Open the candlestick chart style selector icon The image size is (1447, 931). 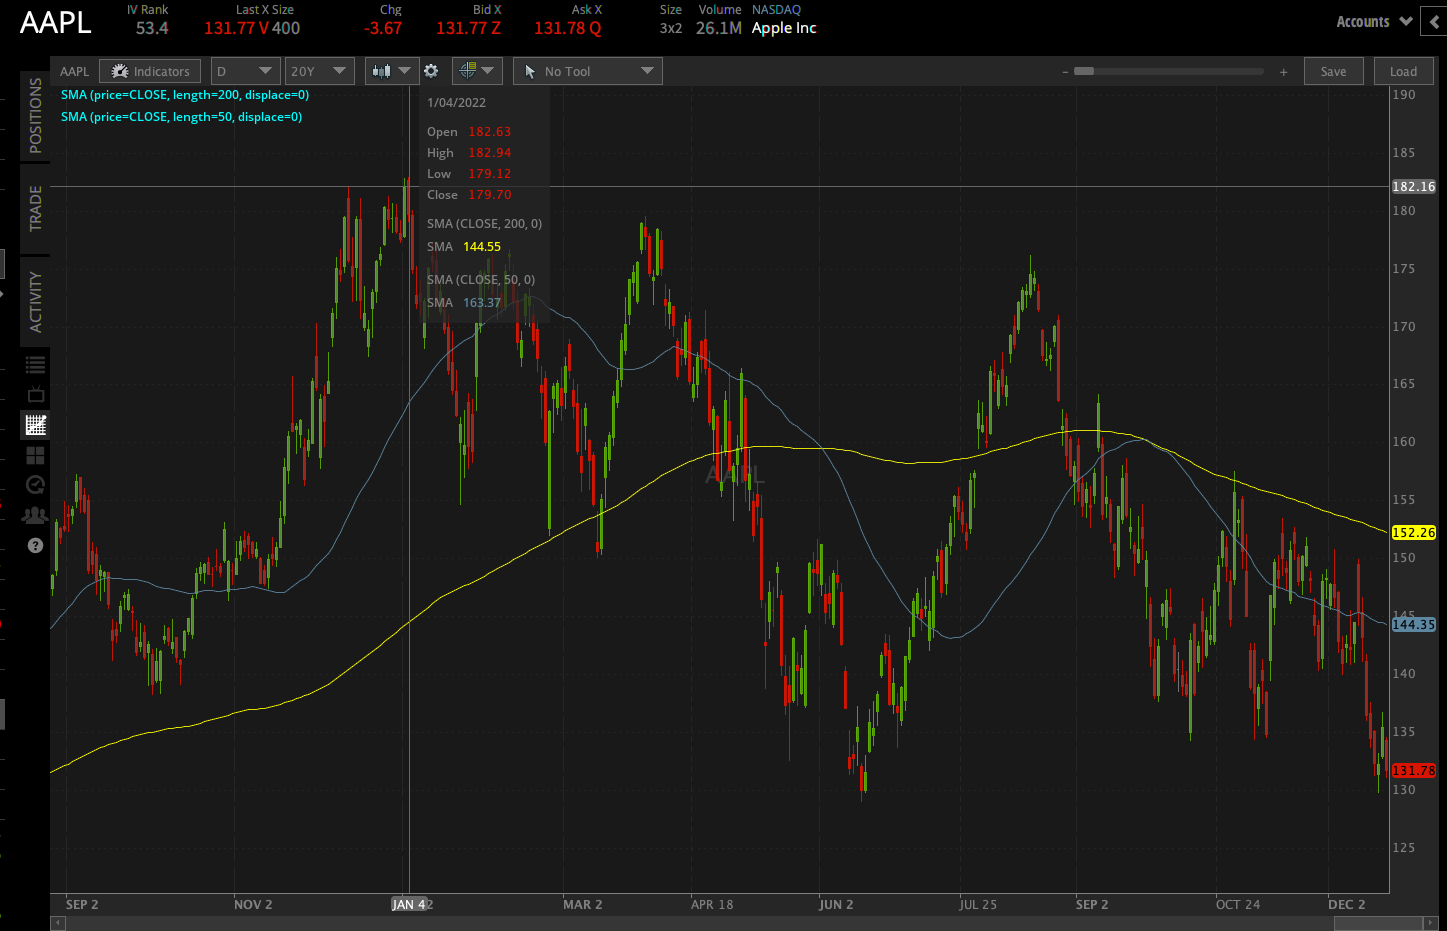384,70
